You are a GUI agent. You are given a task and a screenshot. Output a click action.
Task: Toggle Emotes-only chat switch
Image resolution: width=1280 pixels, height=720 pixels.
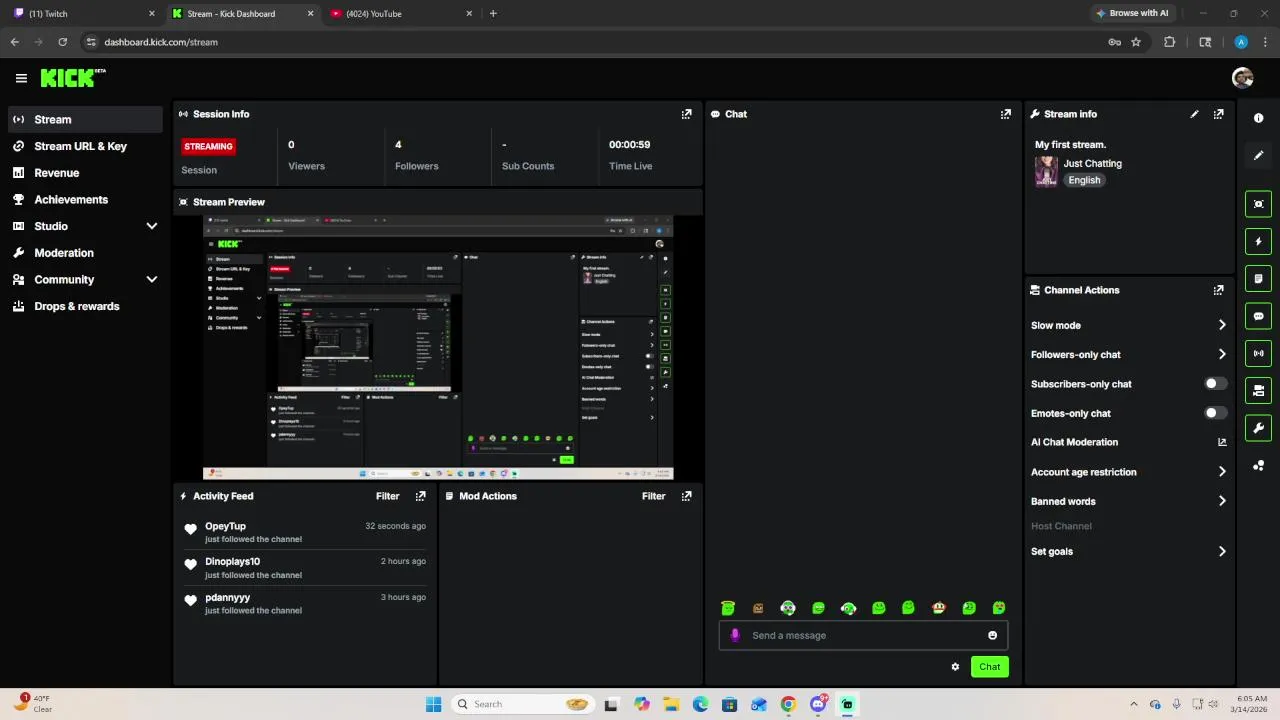coord(1215,413)
